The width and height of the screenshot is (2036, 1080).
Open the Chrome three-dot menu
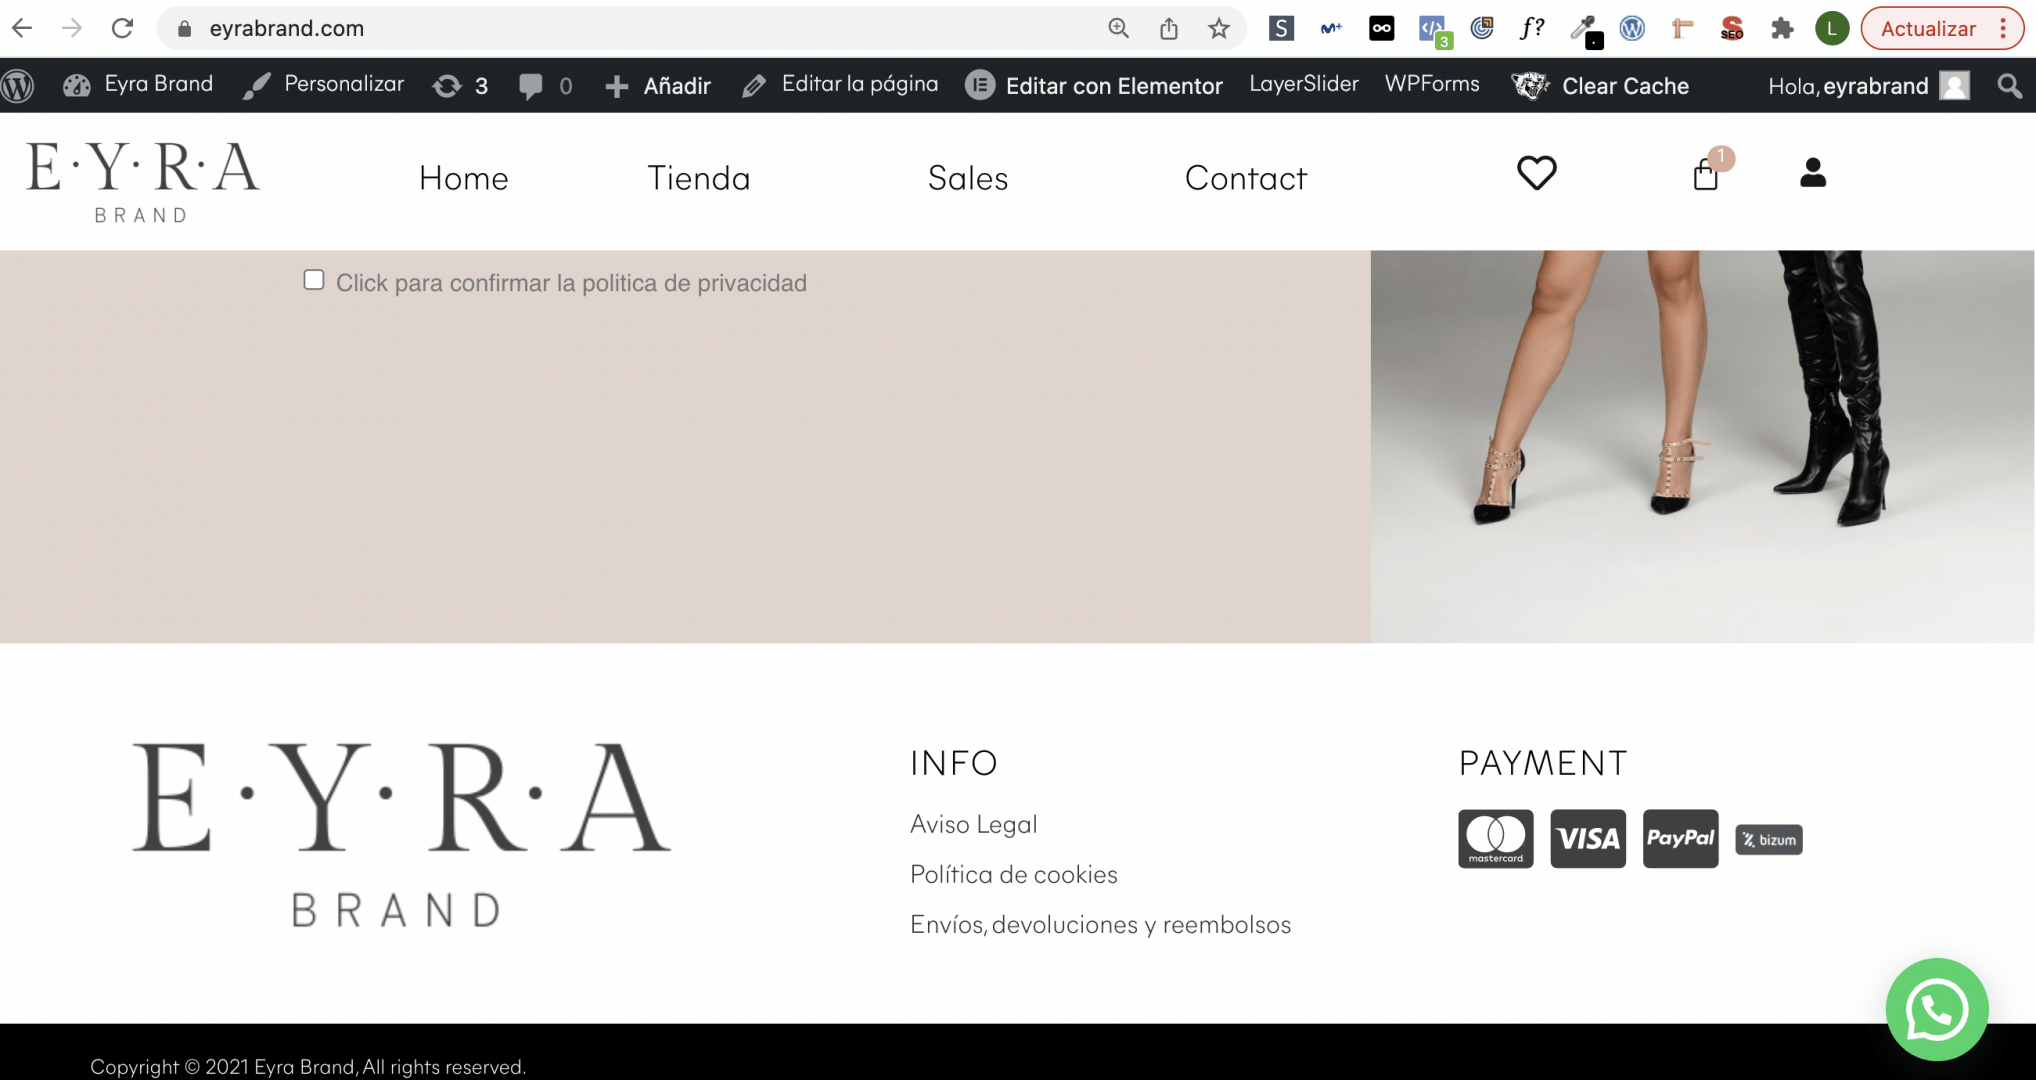[2003, 28]
